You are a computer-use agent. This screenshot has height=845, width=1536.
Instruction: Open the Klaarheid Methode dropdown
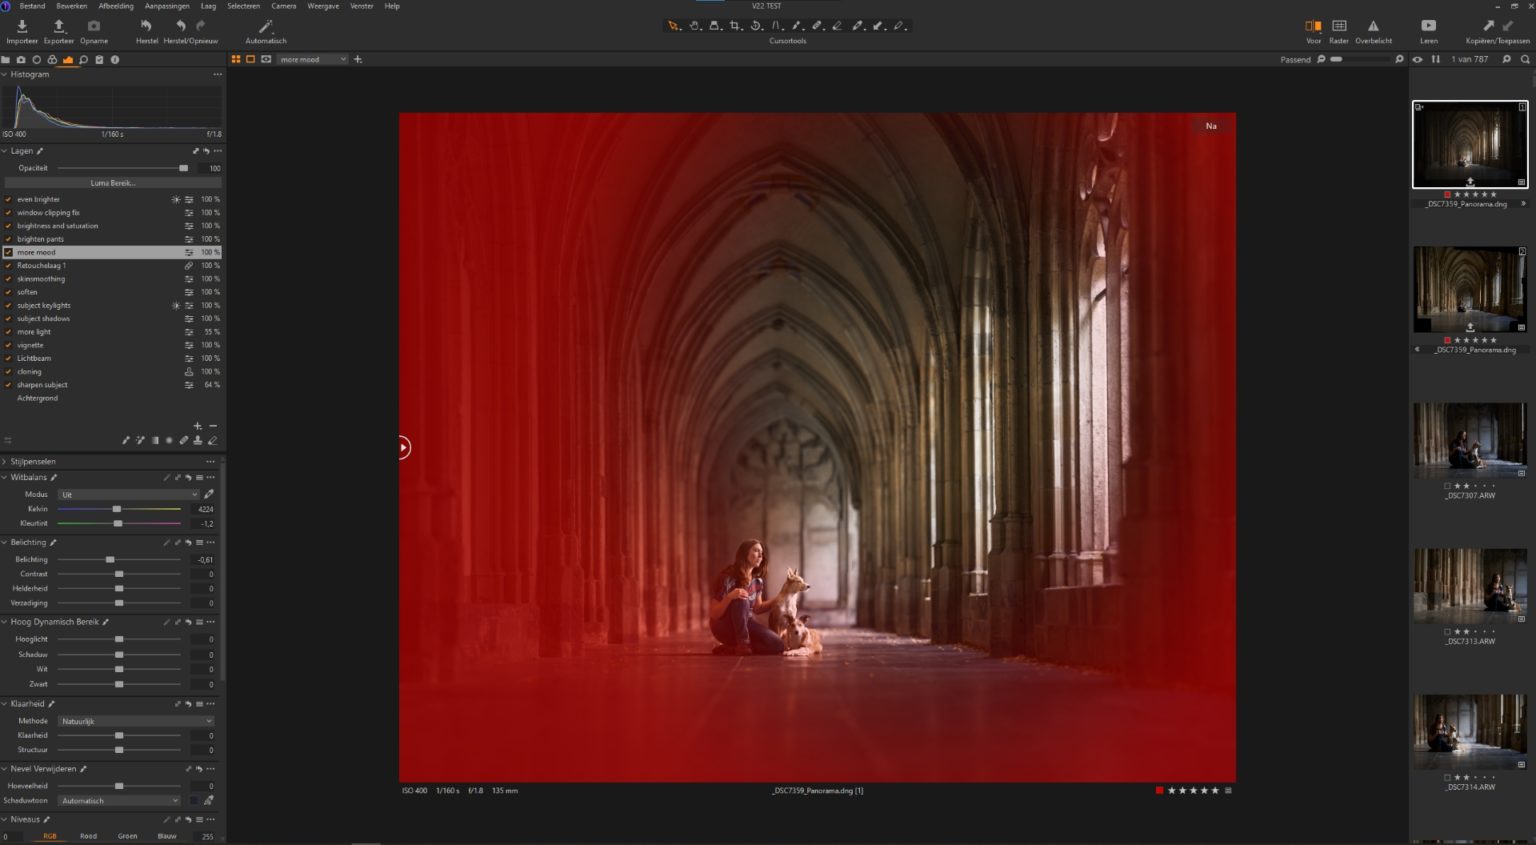coord(135,721)
